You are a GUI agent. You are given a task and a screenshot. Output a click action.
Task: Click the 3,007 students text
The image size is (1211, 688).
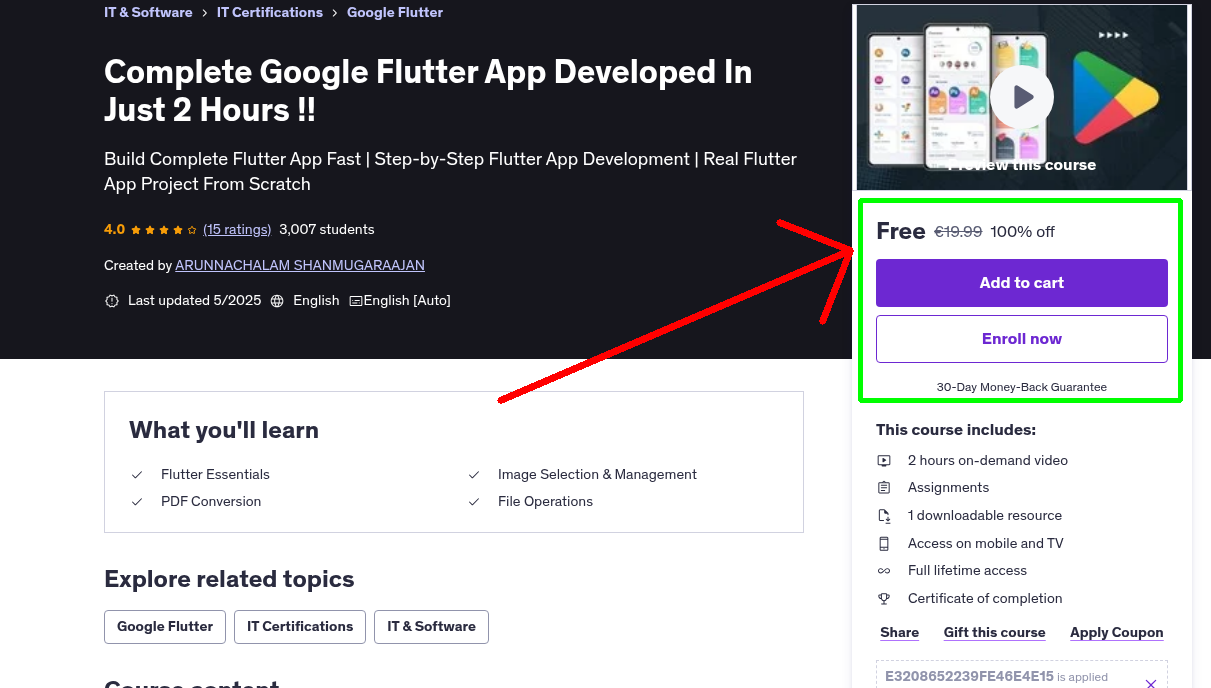[327, 229]
